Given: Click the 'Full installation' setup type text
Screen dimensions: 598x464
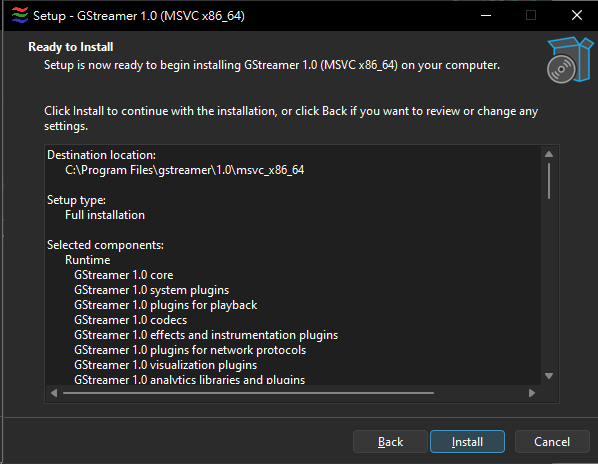Looking at the screenshot, I should 105,215.
